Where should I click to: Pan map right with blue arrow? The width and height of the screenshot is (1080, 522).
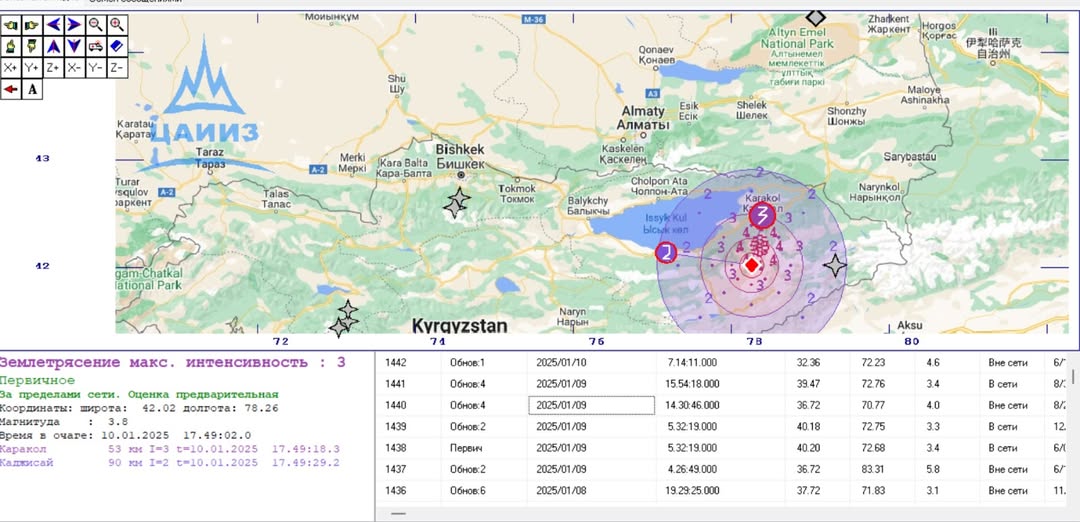(x=74, y=24)
